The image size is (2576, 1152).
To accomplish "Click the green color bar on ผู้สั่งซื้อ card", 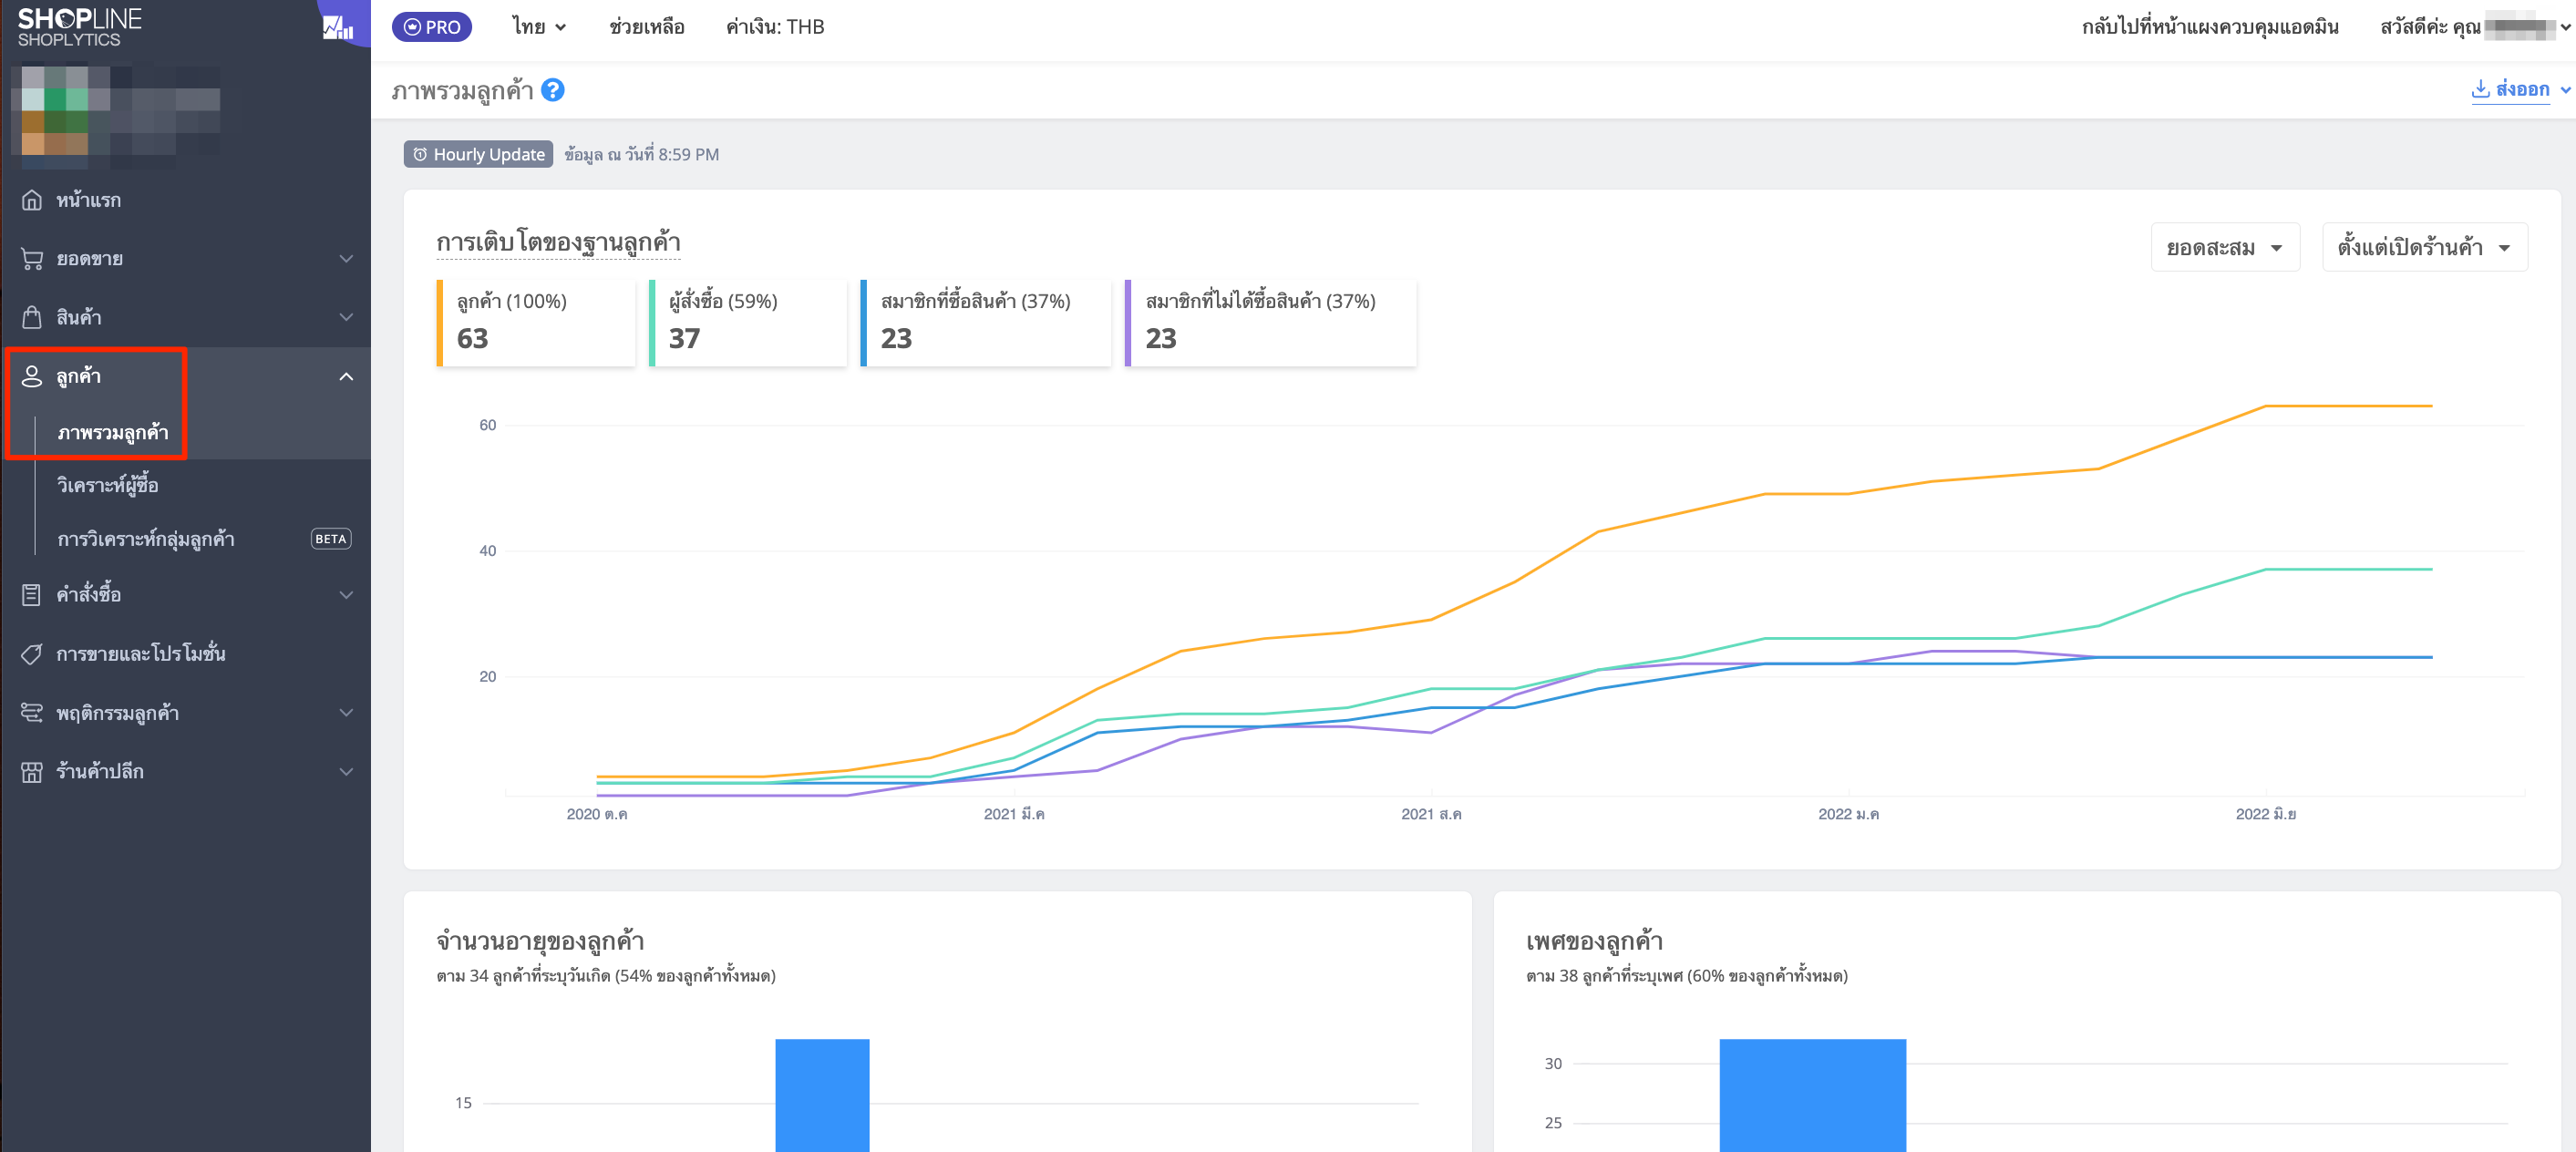I will (652, 323).
